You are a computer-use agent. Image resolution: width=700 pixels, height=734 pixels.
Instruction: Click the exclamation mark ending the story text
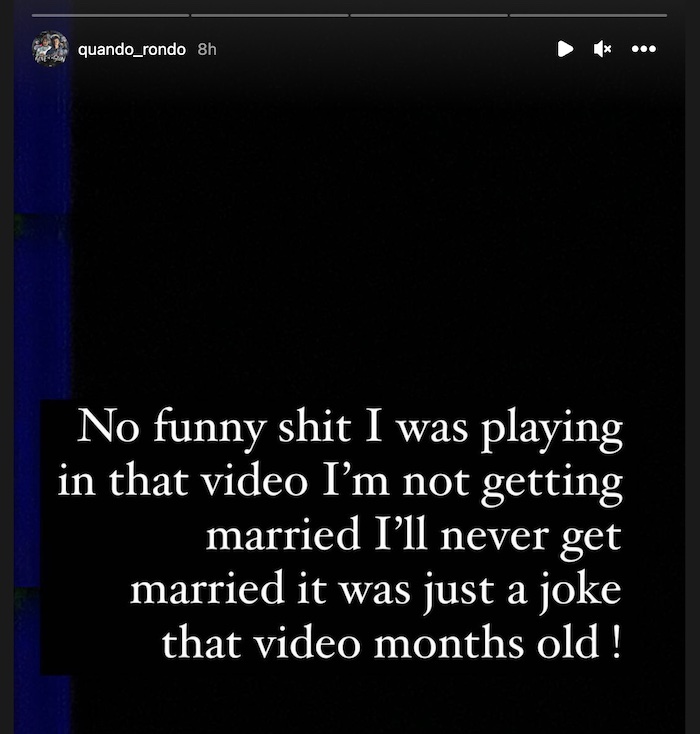coord(616,641)
